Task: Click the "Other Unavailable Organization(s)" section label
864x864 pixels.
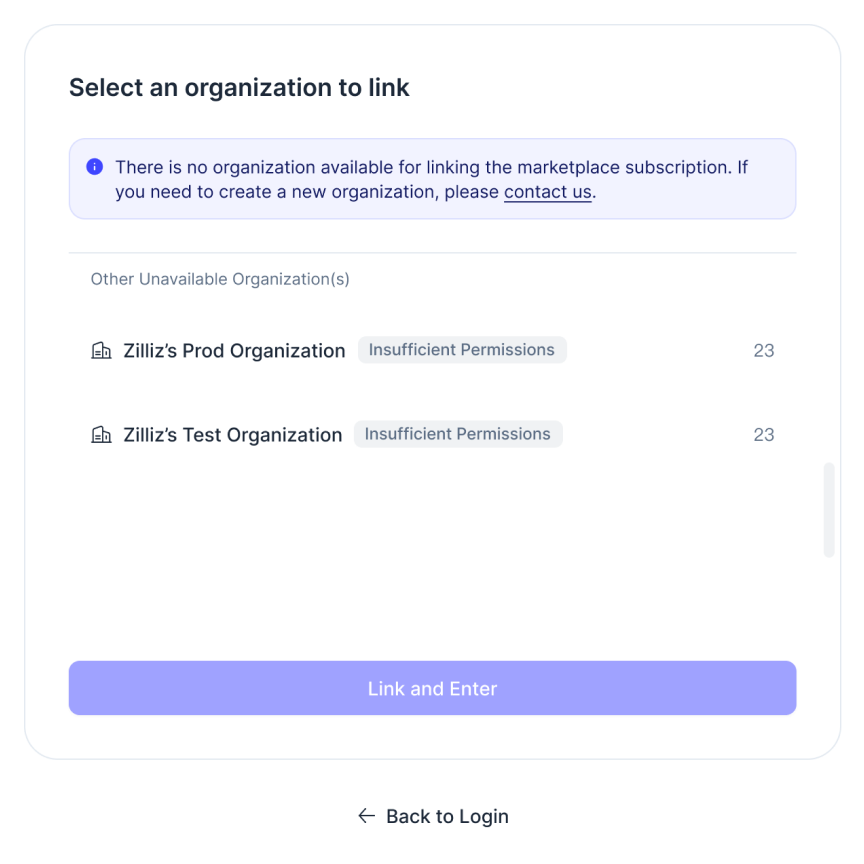Action: pos(220,279)
